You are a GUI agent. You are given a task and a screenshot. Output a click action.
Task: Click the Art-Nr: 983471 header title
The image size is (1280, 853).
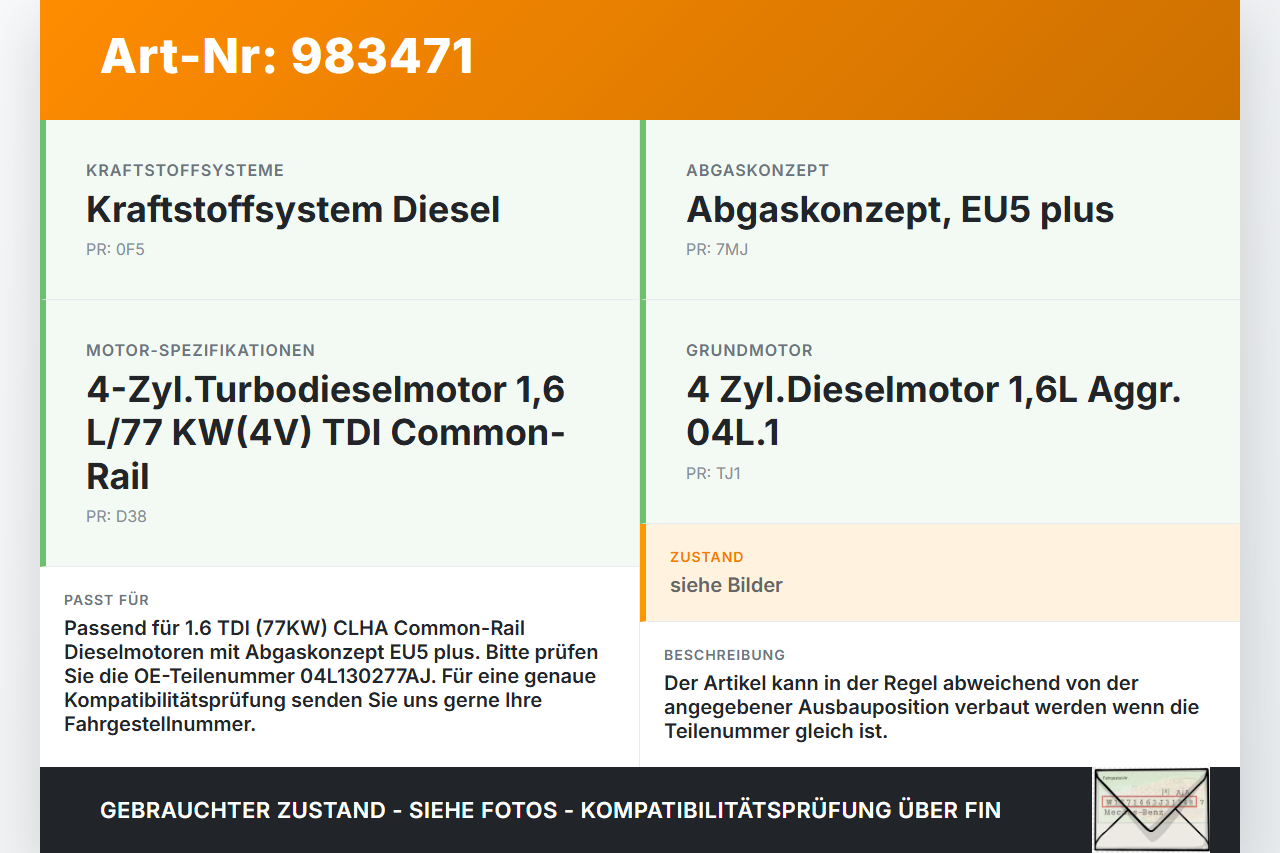click(287, 57)
